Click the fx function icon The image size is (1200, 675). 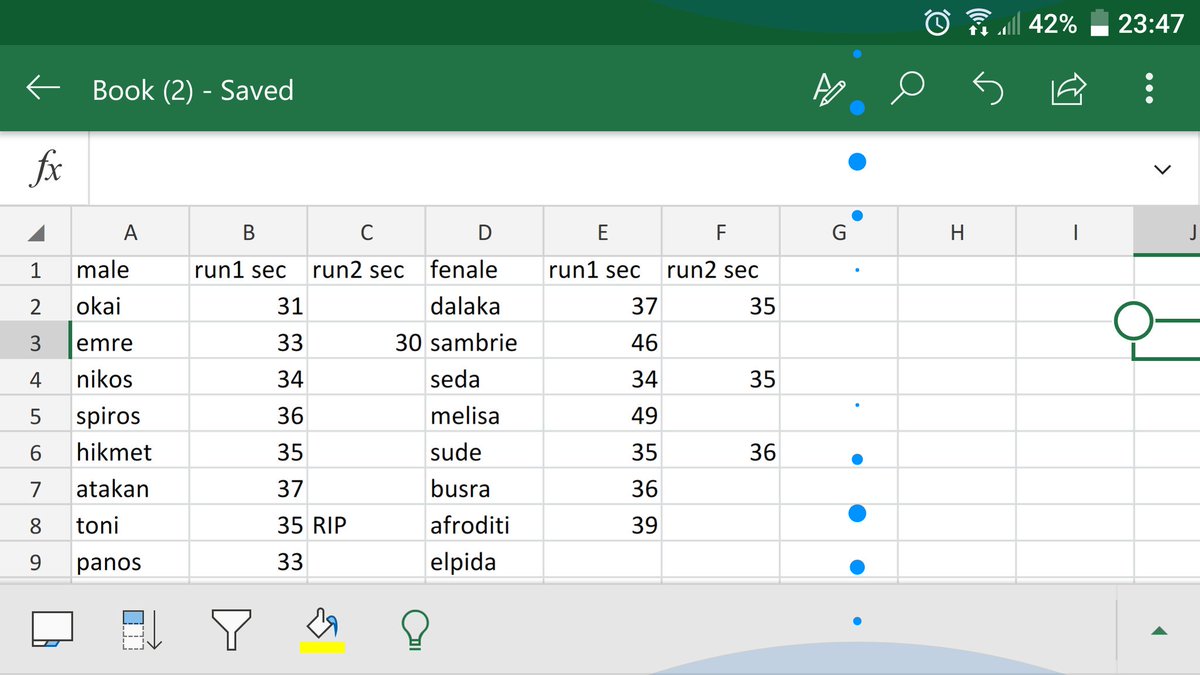(x=44, y=169)
